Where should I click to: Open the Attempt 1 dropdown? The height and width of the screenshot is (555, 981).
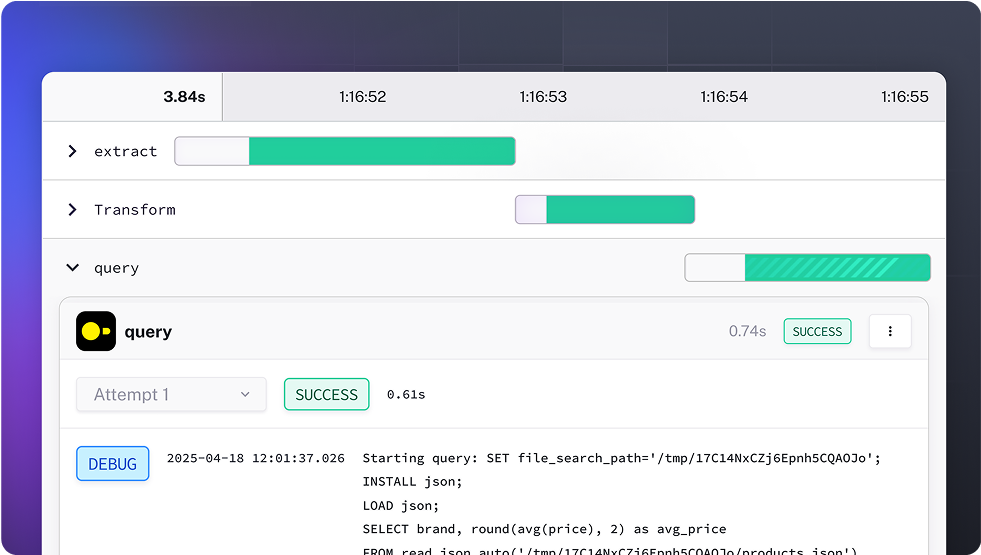(x=171, y=395)
